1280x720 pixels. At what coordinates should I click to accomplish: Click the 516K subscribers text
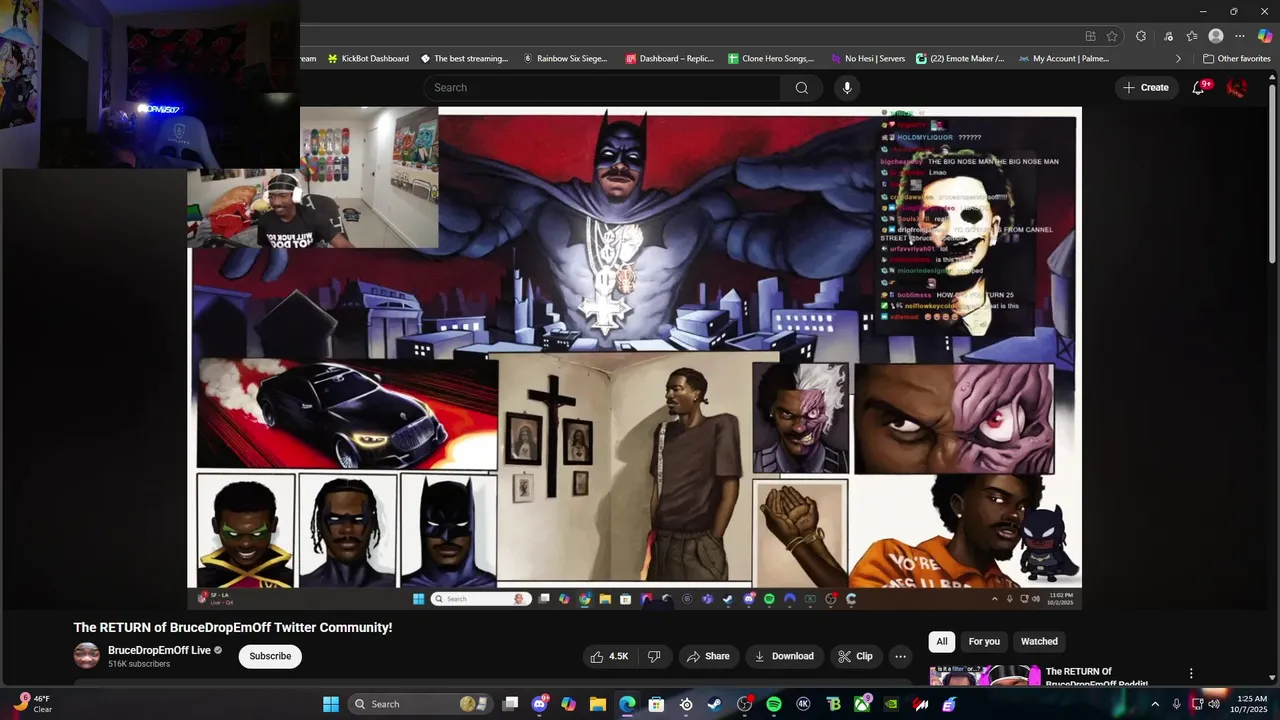[x=139, y=664]
